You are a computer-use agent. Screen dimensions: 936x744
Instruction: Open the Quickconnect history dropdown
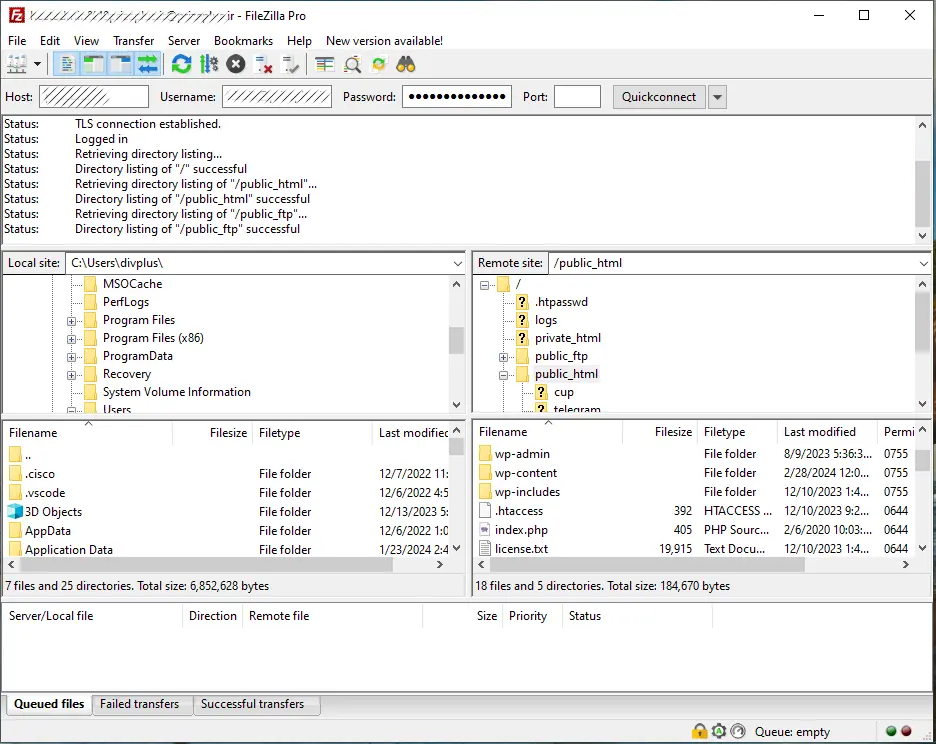pos(717,97)
